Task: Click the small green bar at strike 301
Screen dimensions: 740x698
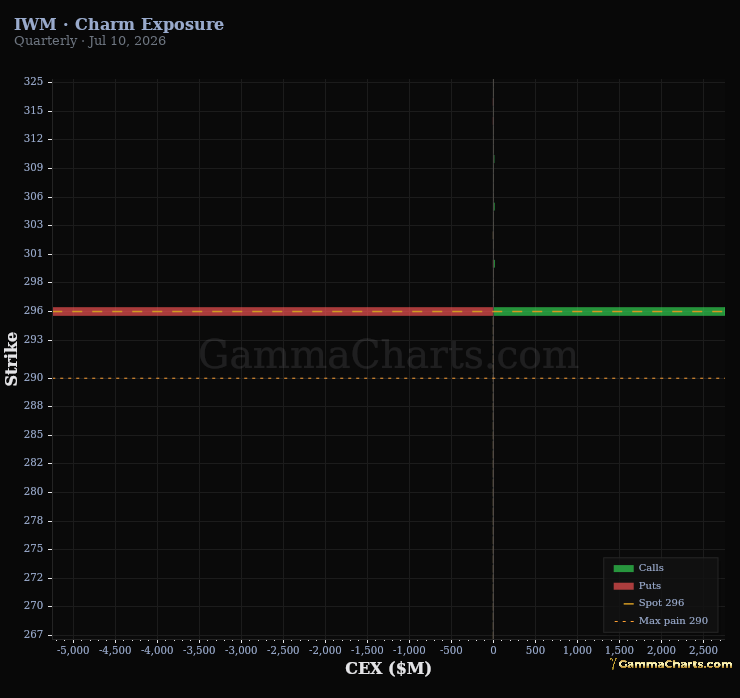Action: (x=494, y=263)
